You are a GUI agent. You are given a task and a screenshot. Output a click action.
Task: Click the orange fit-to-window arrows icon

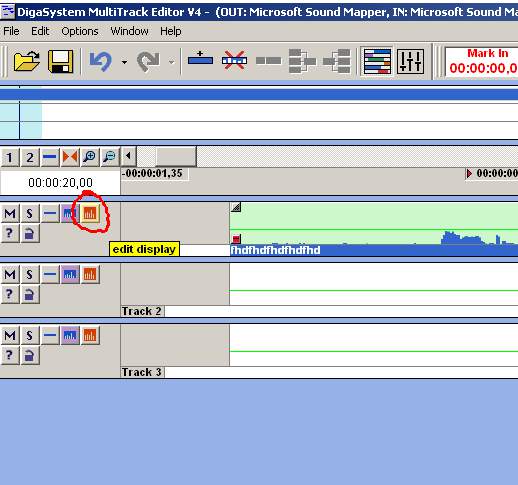click(70, 157)
